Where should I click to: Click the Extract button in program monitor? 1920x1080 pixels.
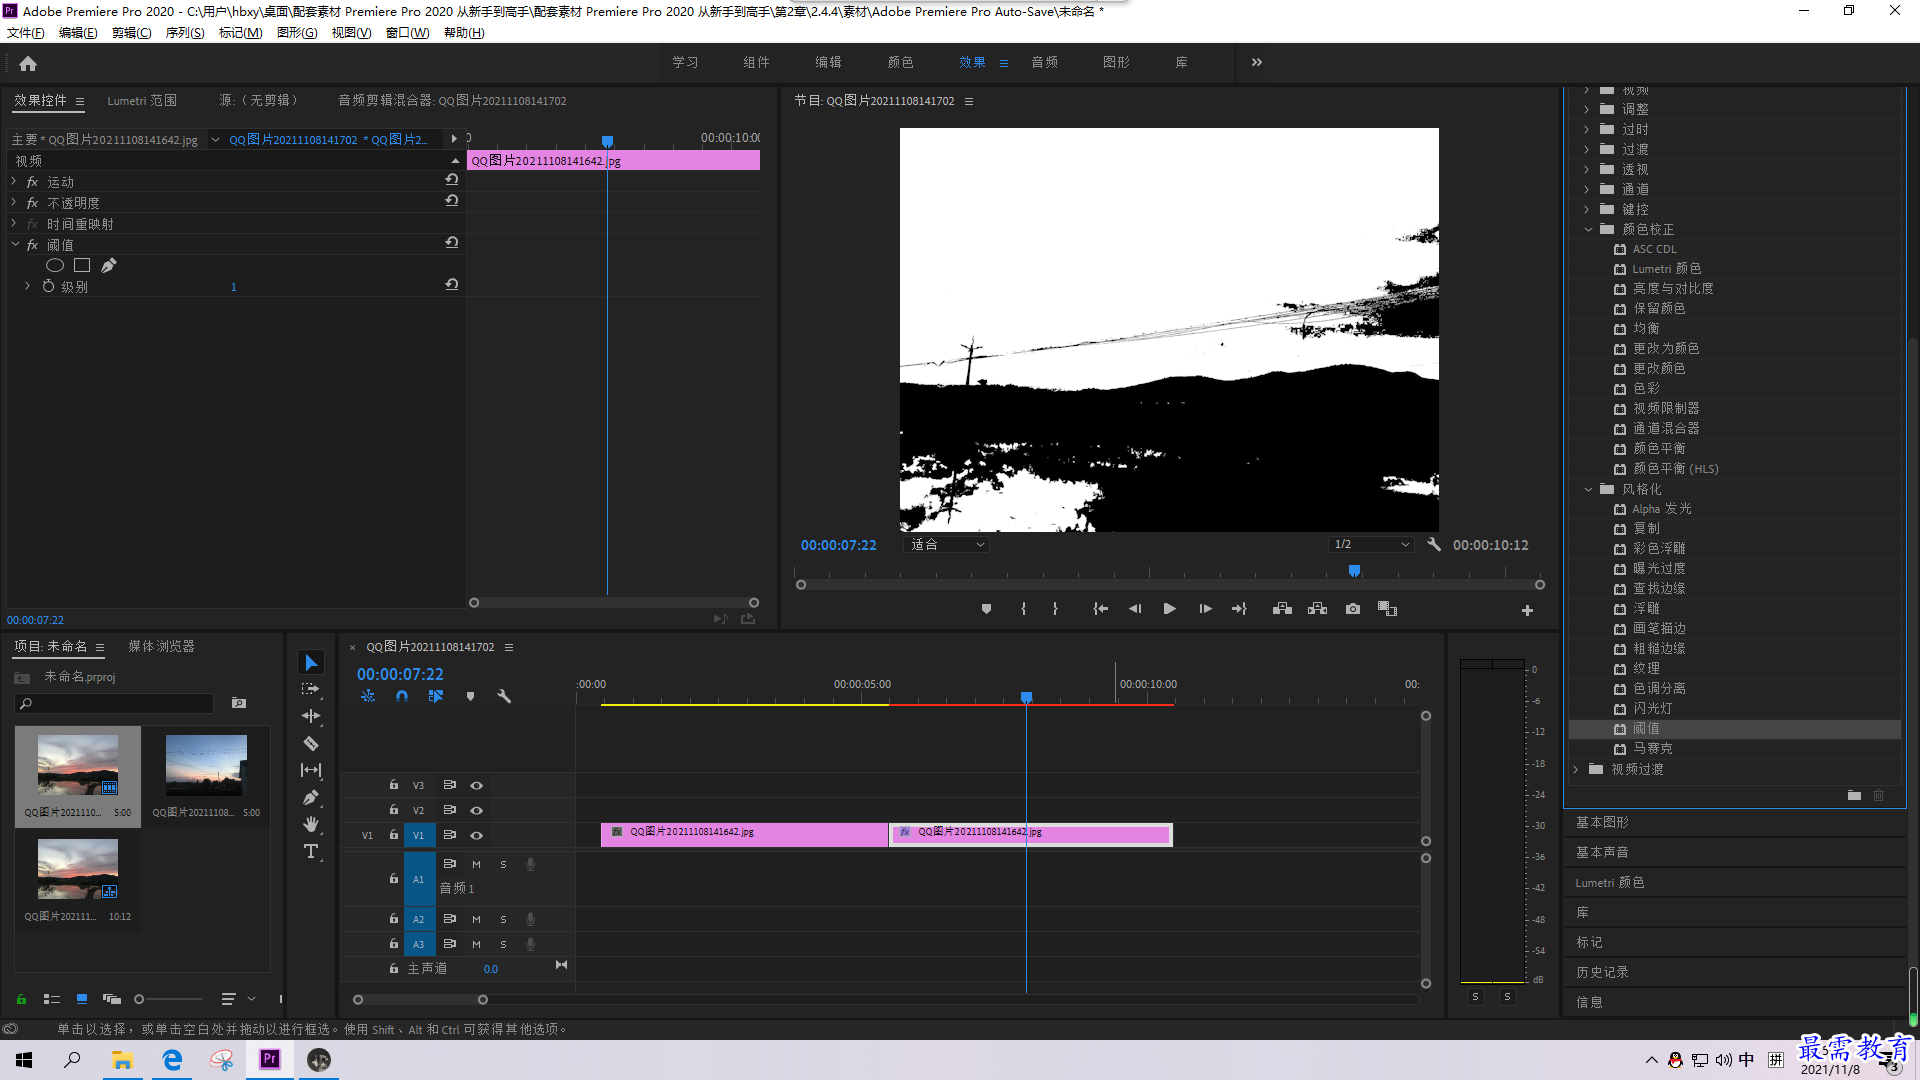coord(1317,609)
